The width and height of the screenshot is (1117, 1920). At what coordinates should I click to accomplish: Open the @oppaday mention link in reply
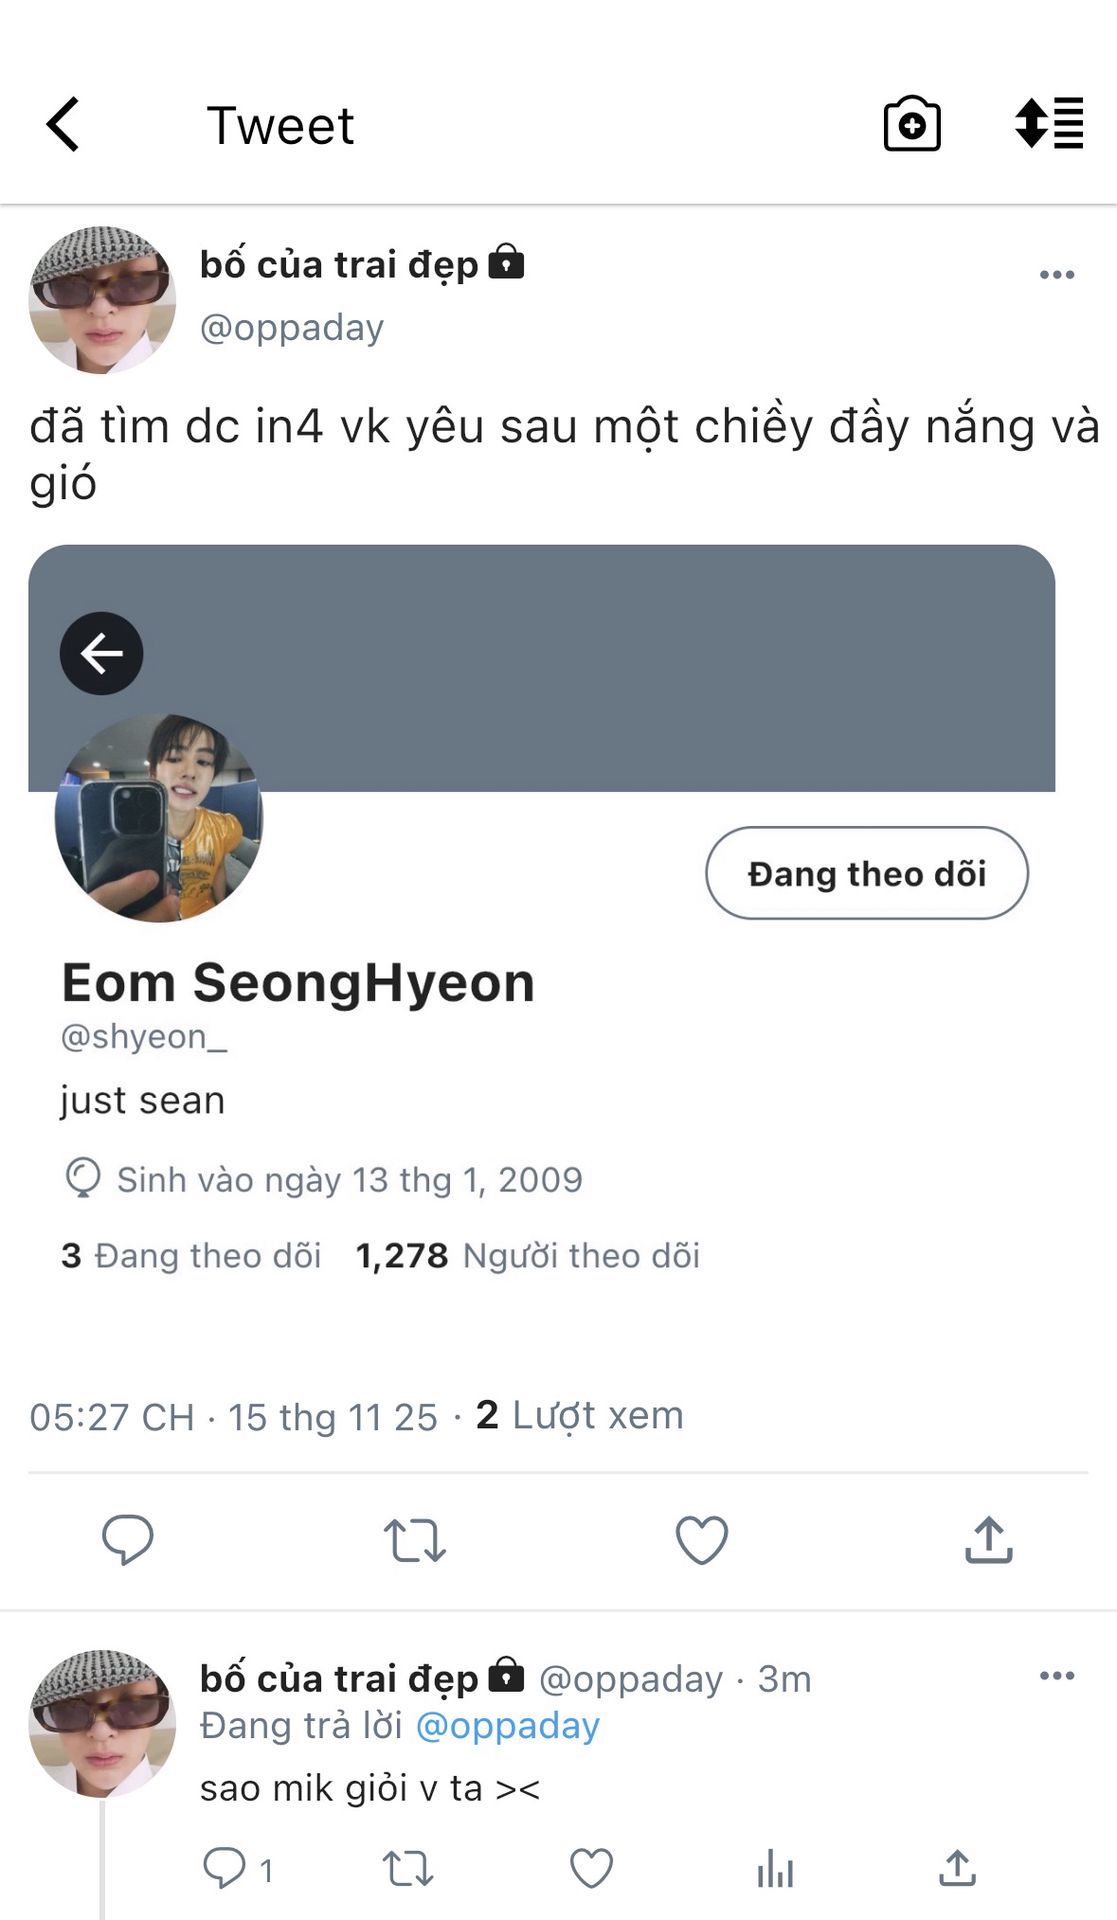[507, 1726]
